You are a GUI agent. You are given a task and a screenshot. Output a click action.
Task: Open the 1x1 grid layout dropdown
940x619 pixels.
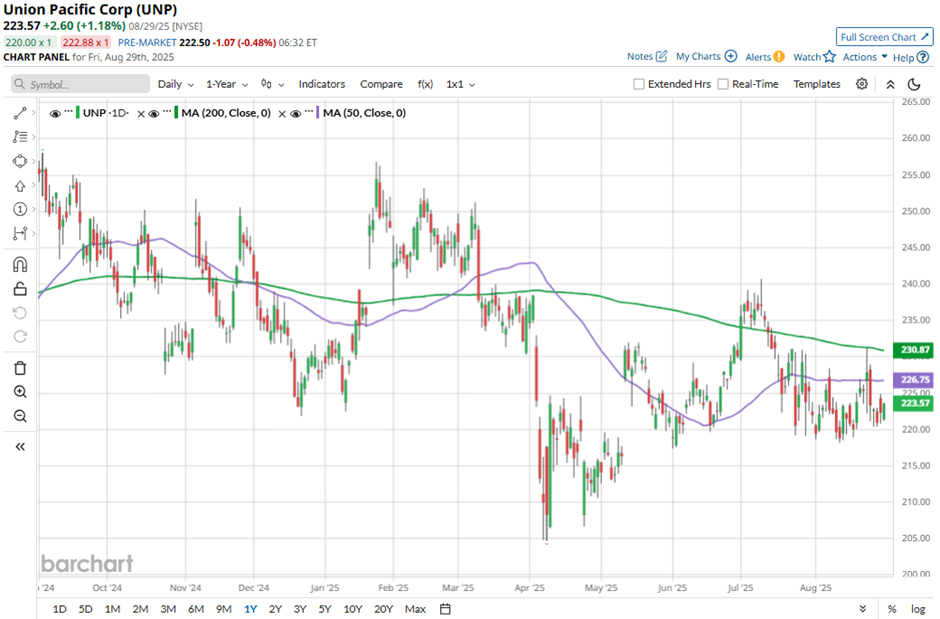[x=460, y=84]
